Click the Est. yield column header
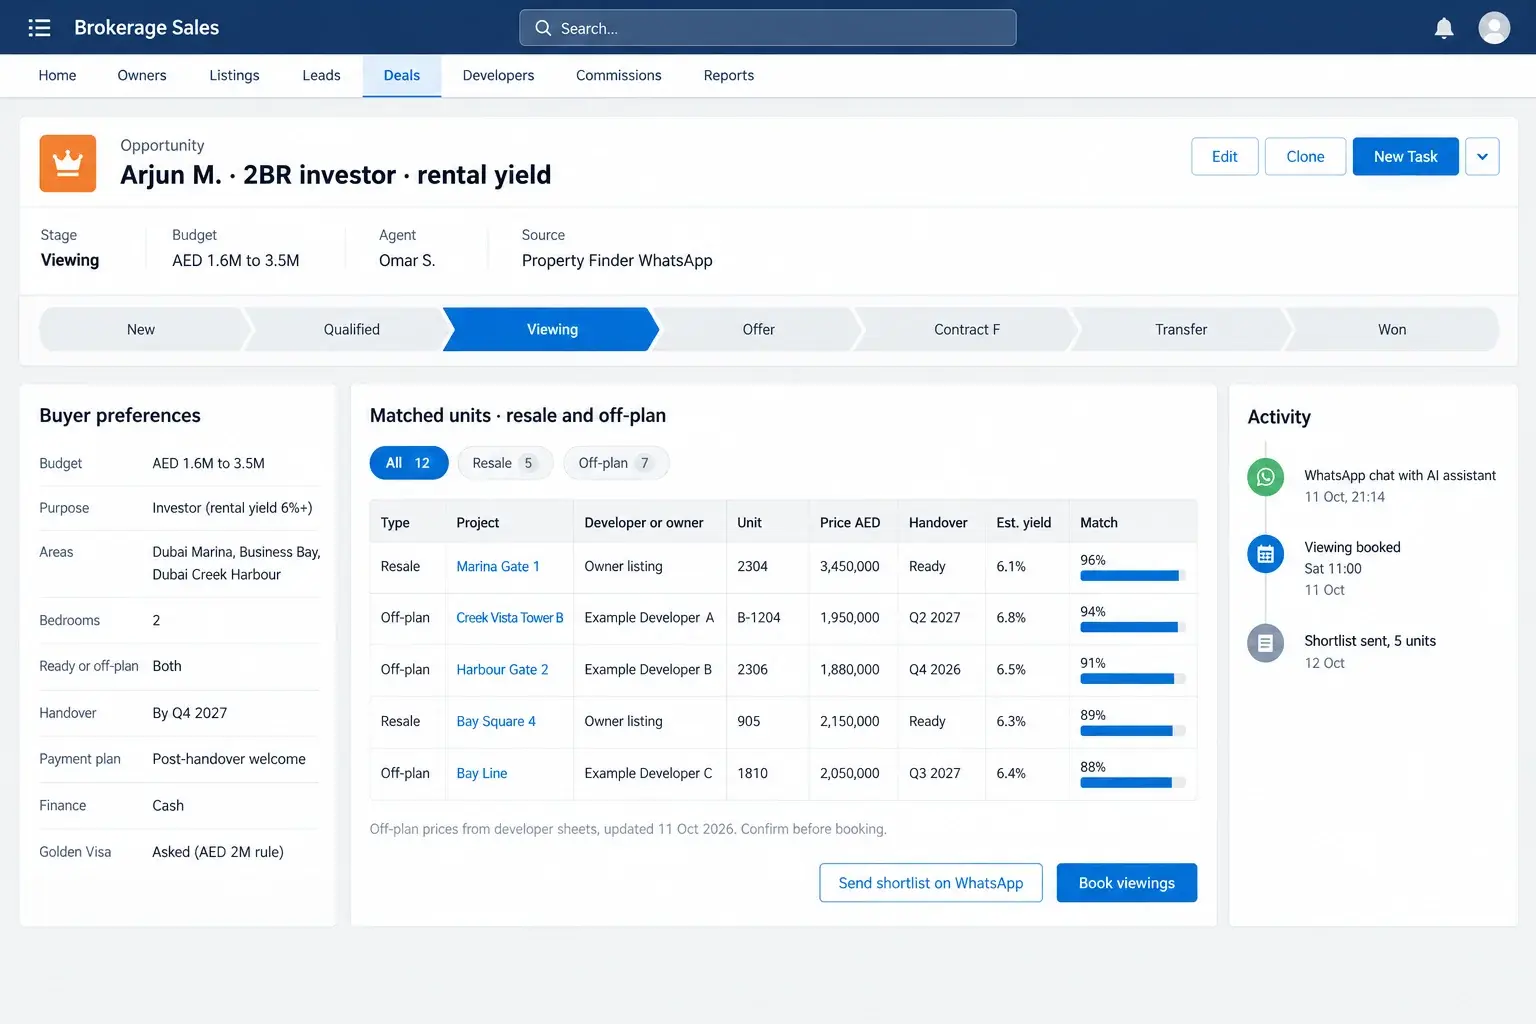 click(x=1024, y=523)
